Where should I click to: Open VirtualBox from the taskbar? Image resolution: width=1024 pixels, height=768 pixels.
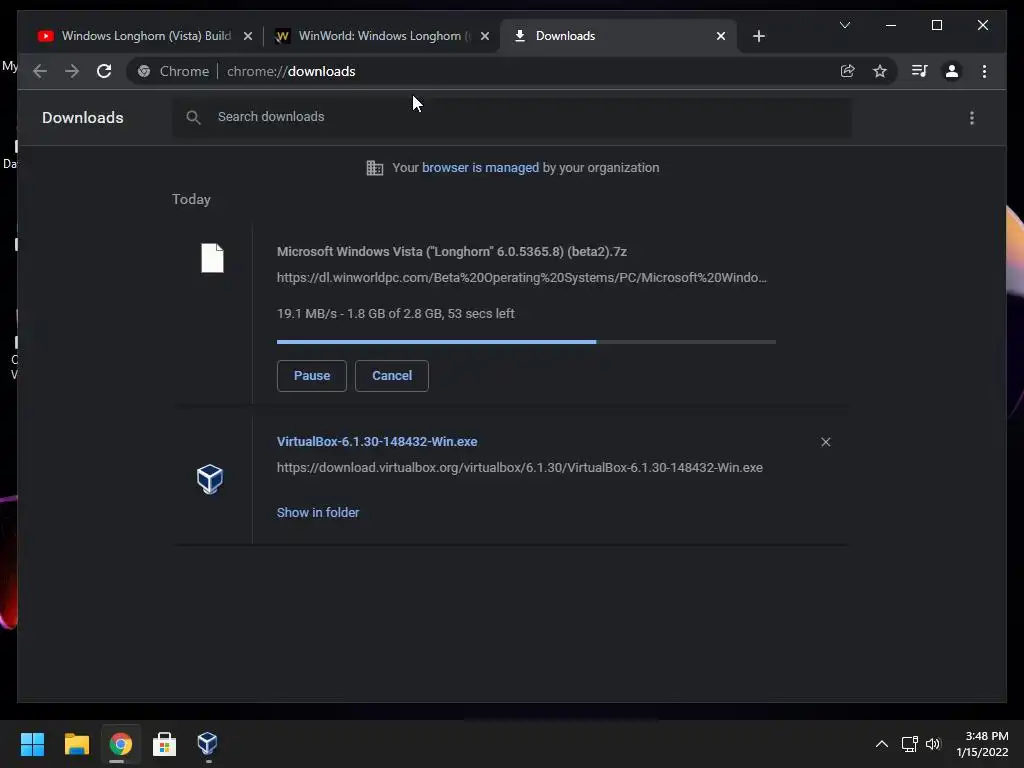pos(208,744)
